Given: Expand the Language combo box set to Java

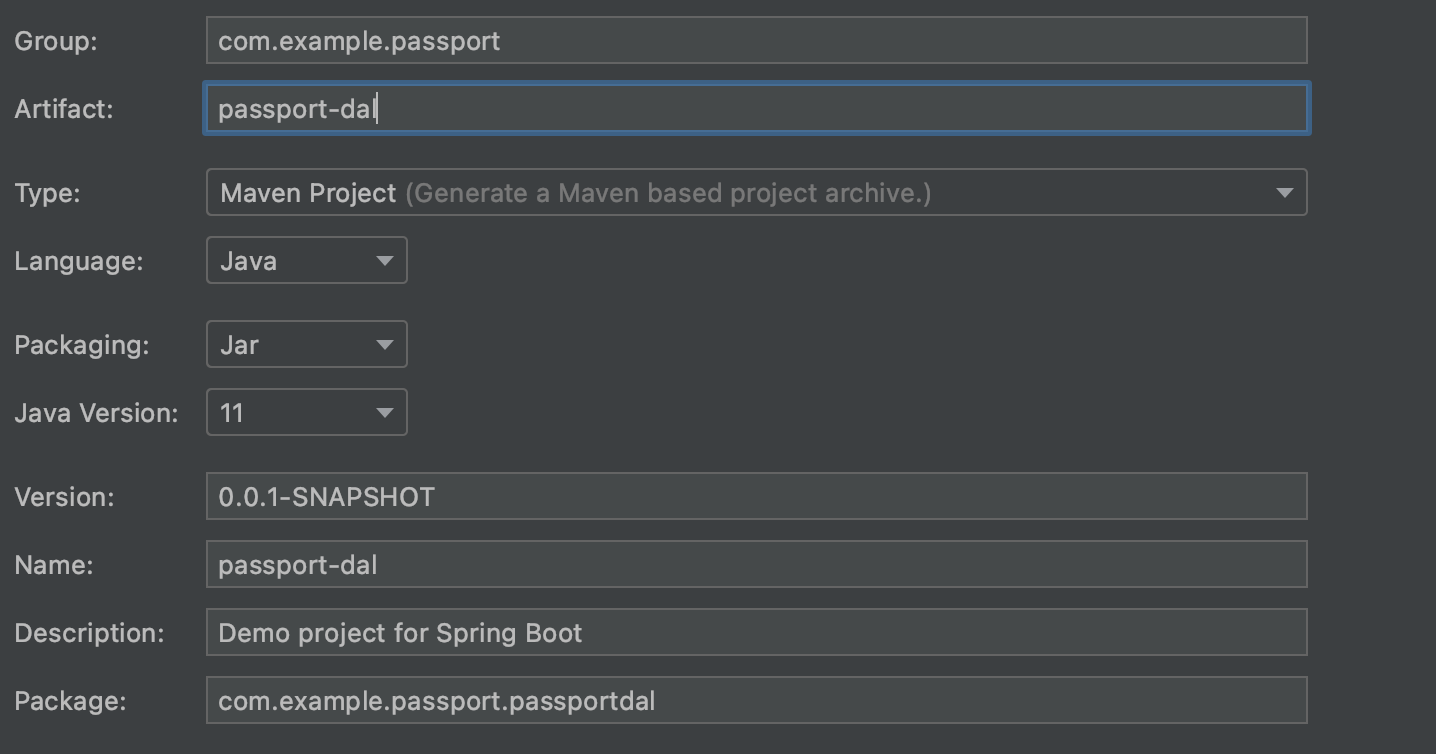Looking at the screenshot, I should [x=306, y=261].
